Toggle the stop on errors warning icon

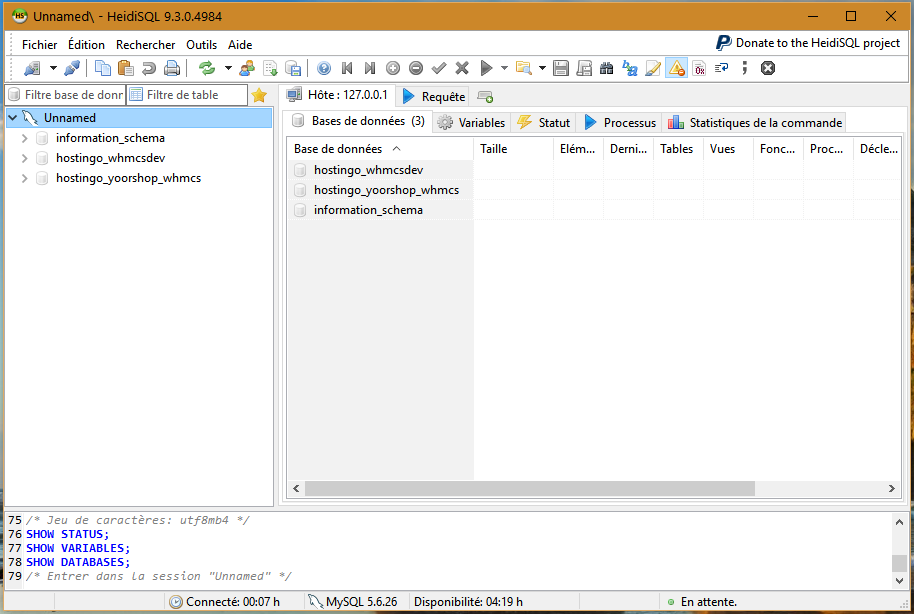pos(677,68)
